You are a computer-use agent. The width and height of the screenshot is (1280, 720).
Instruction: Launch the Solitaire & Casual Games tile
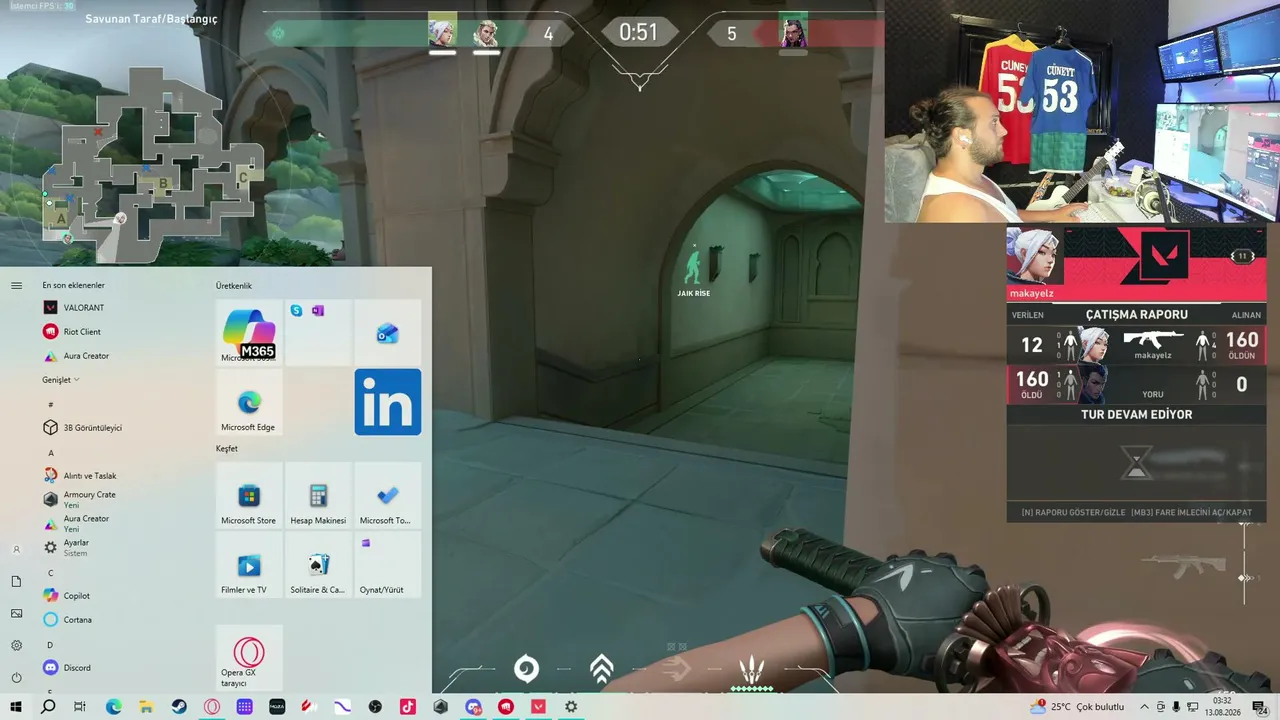click(318, 564)
